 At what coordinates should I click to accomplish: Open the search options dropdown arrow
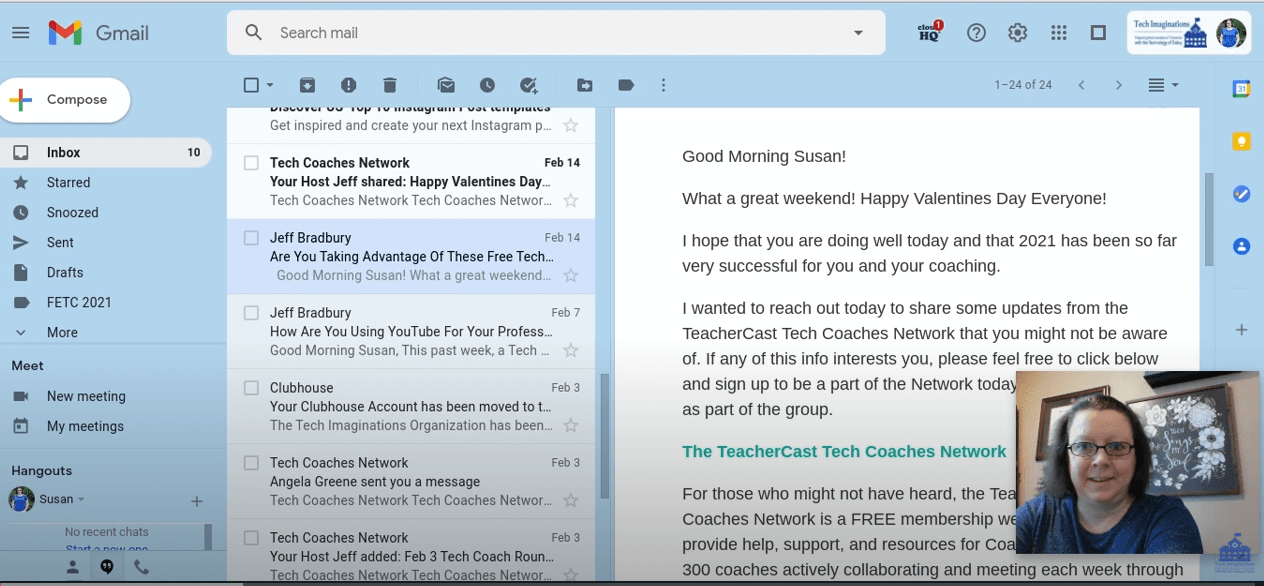(x=857, y=33)
